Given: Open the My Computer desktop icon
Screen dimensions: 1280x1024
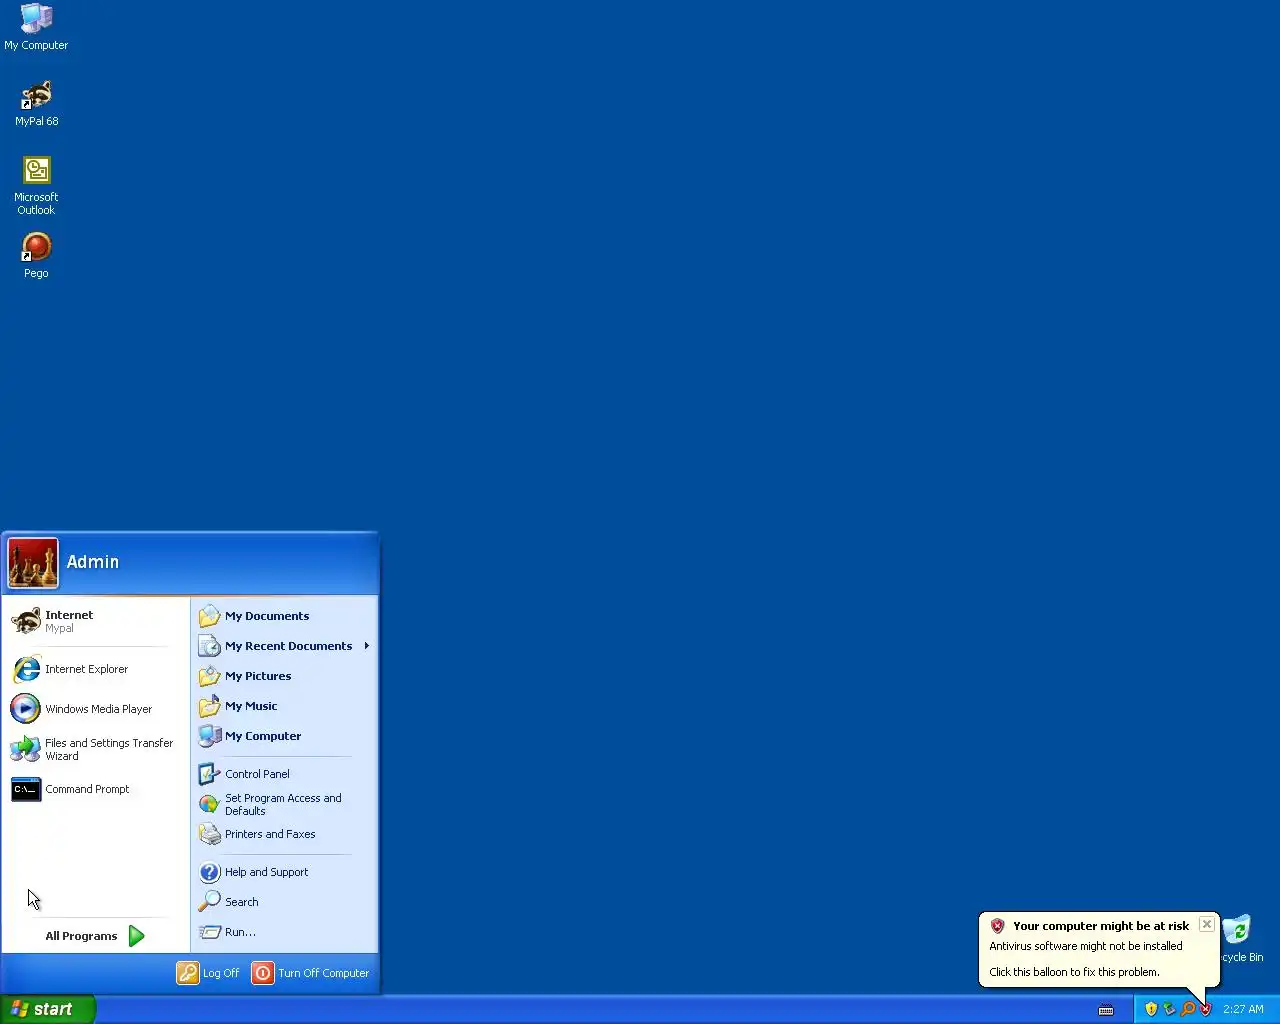Looking at the screenshot, I should [x=36, y=27].
